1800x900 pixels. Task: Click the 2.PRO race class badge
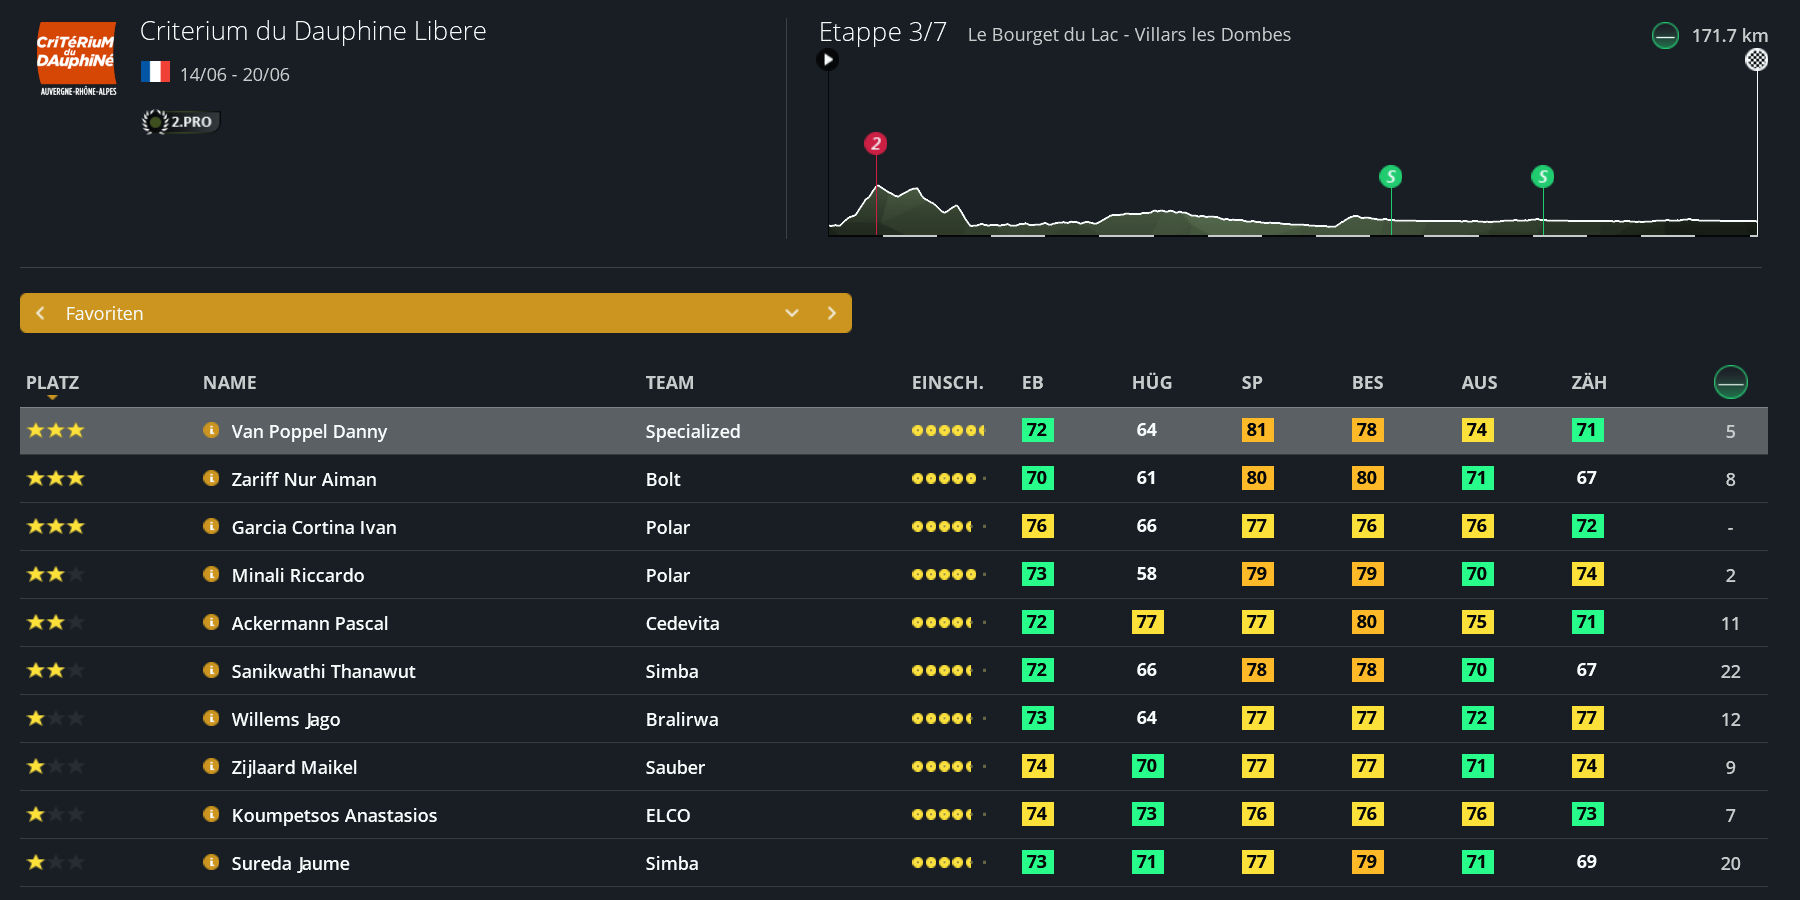(x=181, y=122)
